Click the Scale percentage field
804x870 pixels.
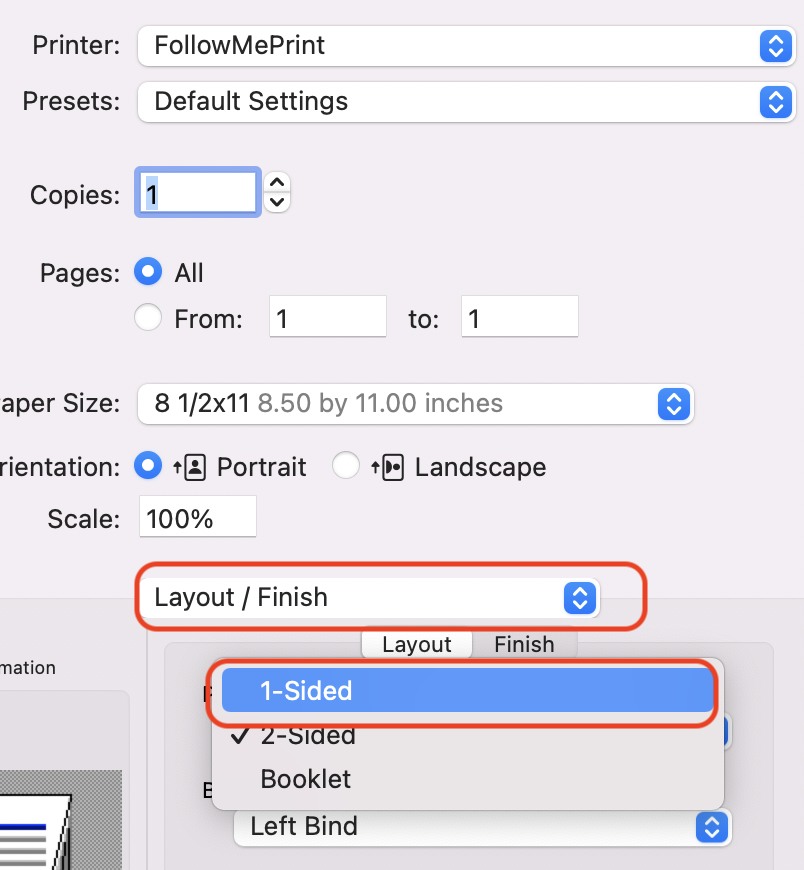point(198,519)
